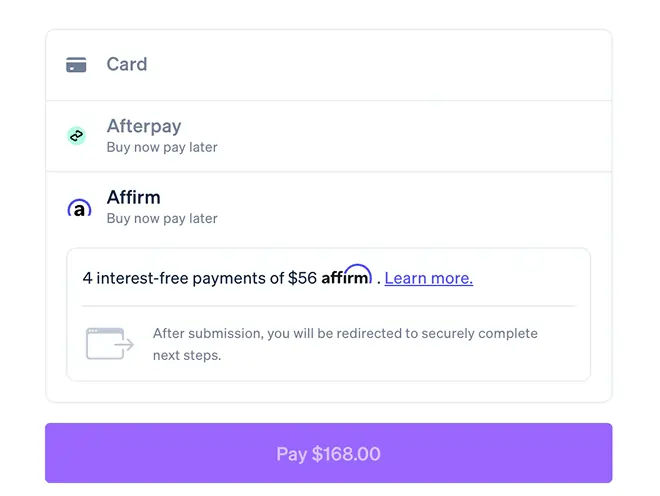Click the "$56" installment amount
Image resolution: width=660 pixels, height=496 pixels.
tap(302, 278)
